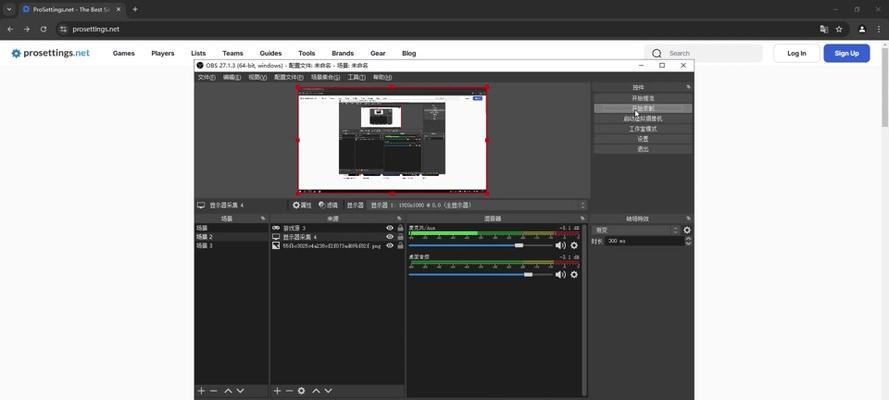The image size is (889, 400).
Task: Select the 游戏源 3 source row
Action: click(337, 228)
